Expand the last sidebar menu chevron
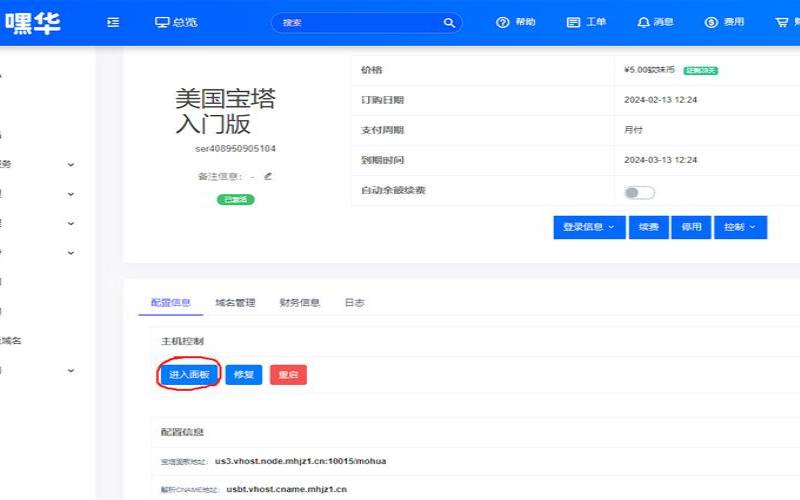The image size is (800, 500). (71, 370)
